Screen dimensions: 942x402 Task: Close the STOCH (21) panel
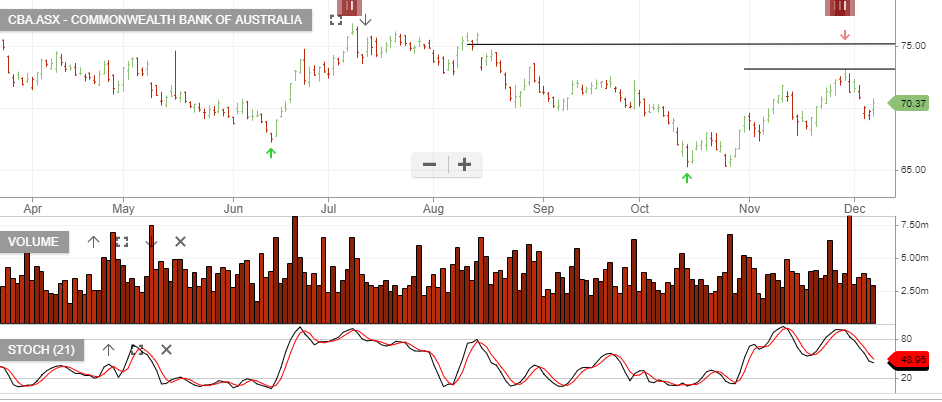click(166, 350)
